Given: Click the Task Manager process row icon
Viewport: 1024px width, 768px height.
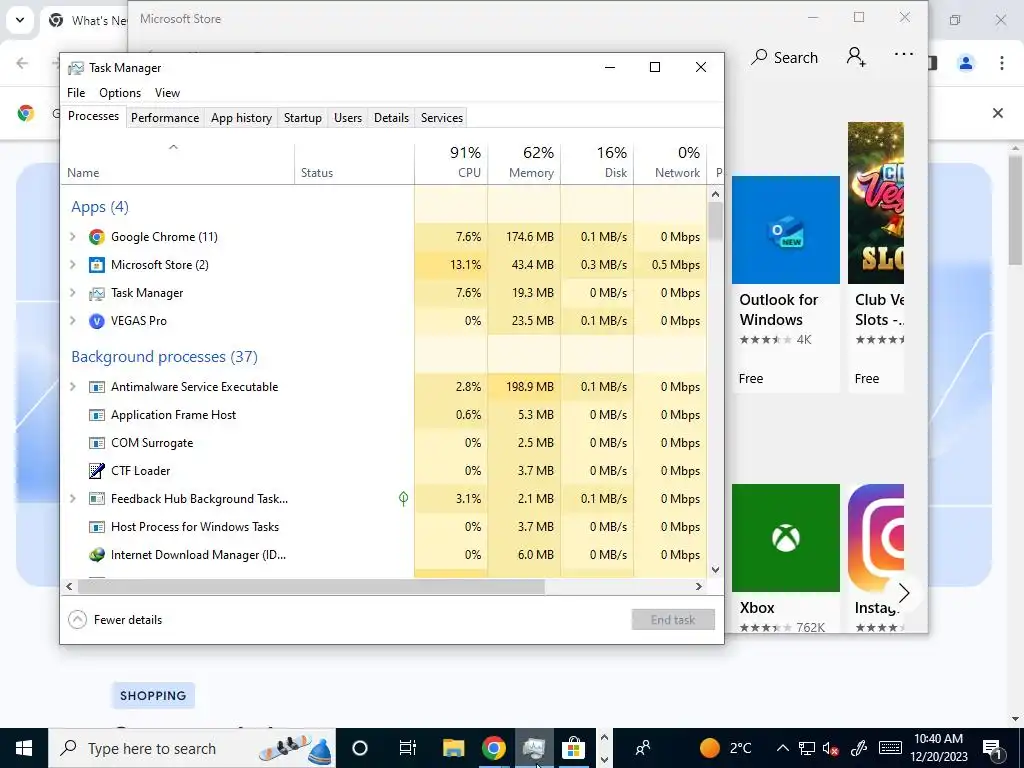Looking at the screenshot, I should [97, 293].
